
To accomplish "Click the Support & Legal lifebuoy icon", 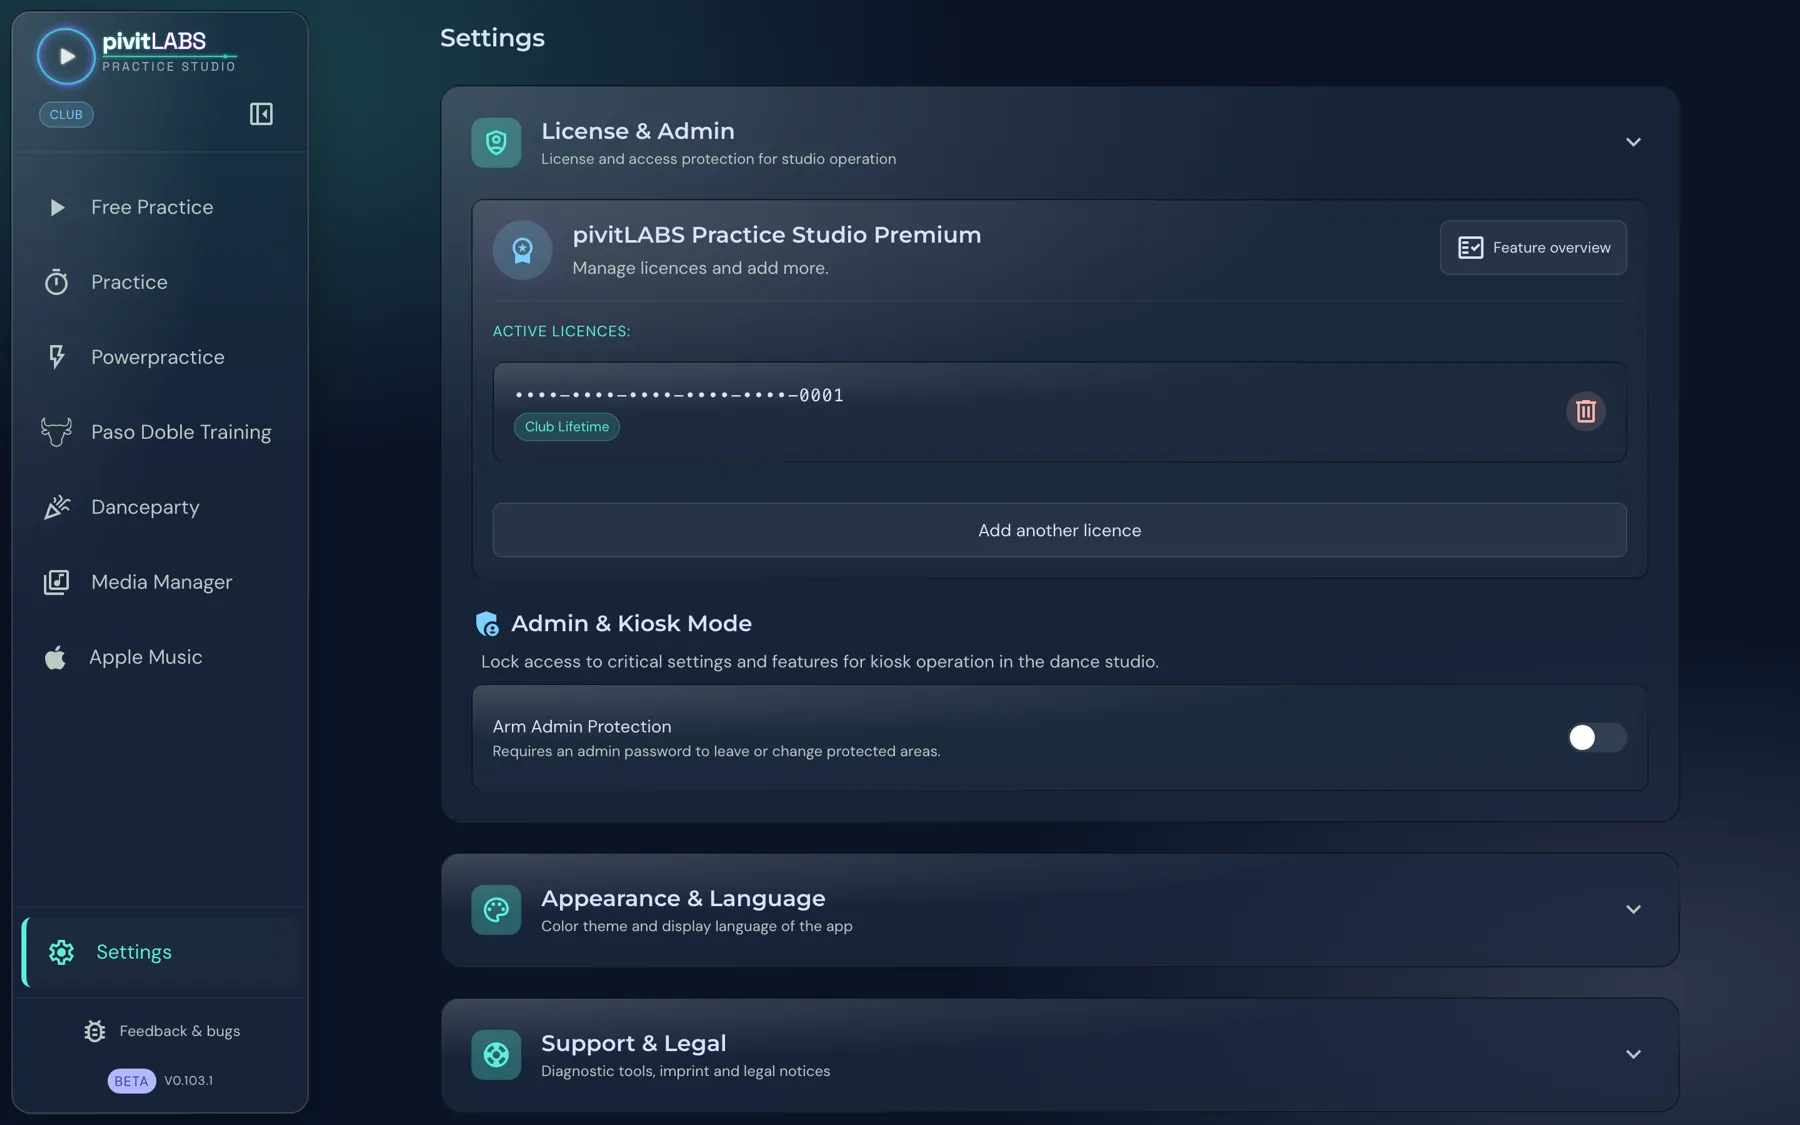I will coord(496,1055).
